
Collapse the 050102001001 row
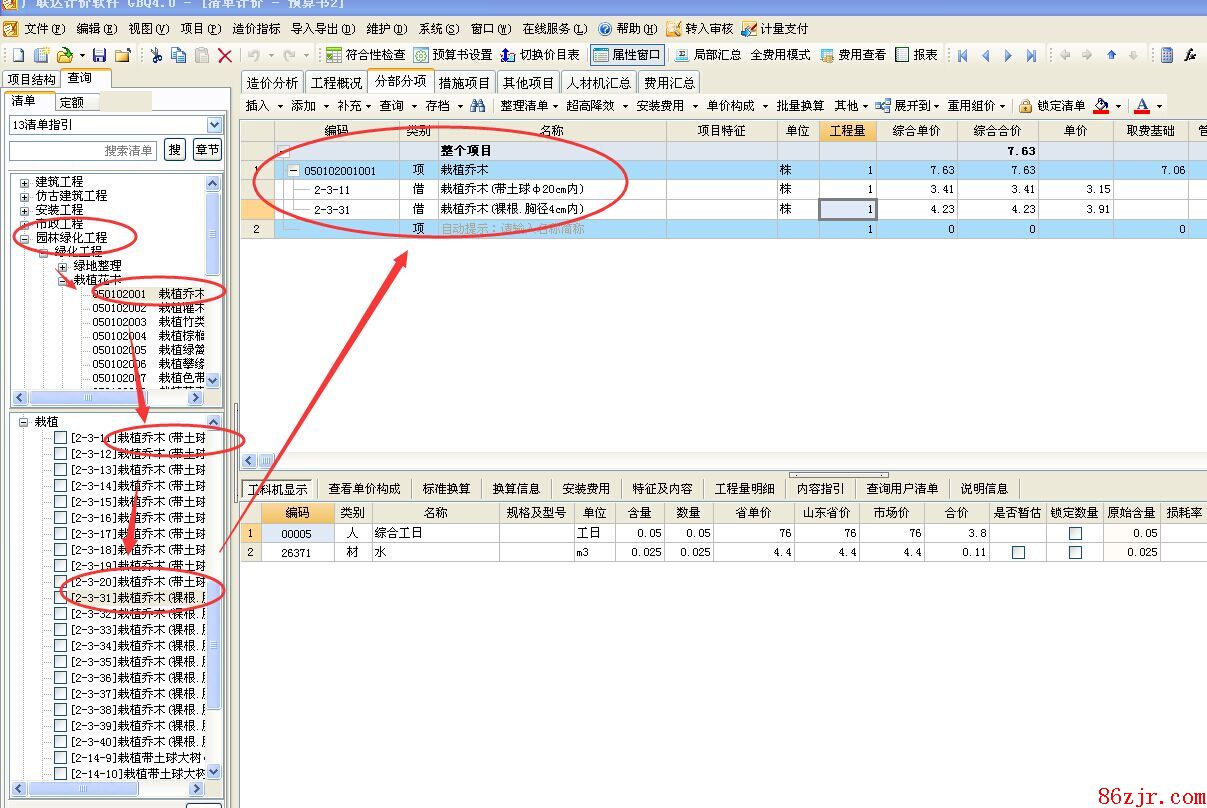click(294, 171)
